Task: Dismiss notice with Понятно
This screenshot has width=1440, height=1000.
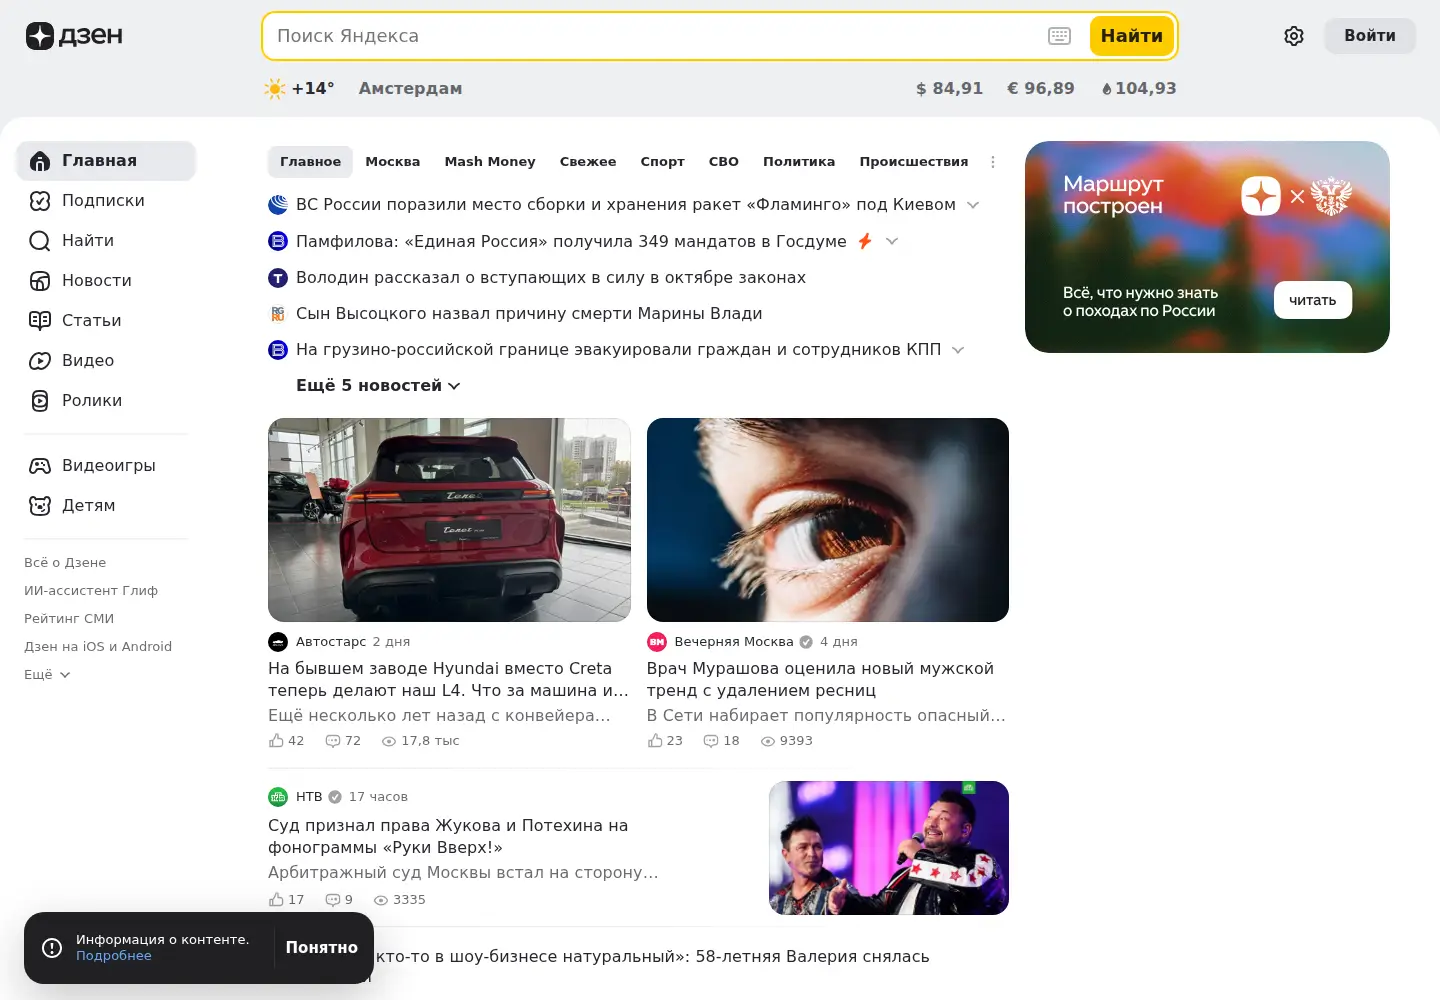Action: 322,948
